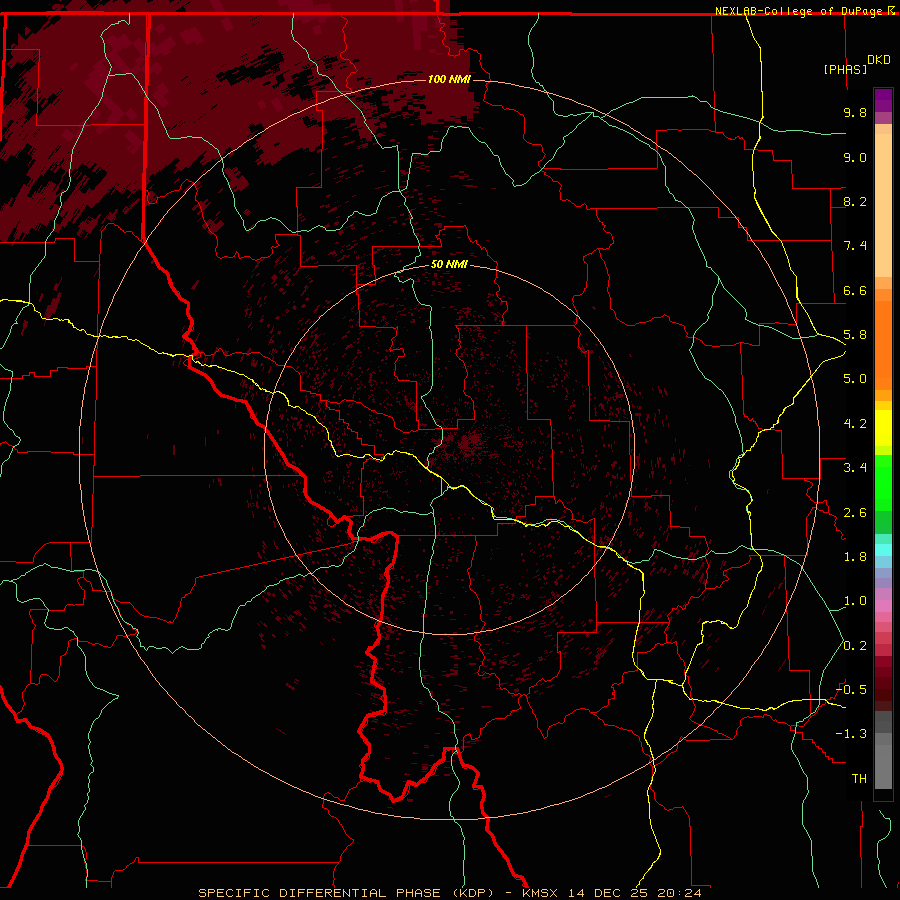Click the 1.8 color scale value
Screen dimensions: 900x900
coord(855,557)
